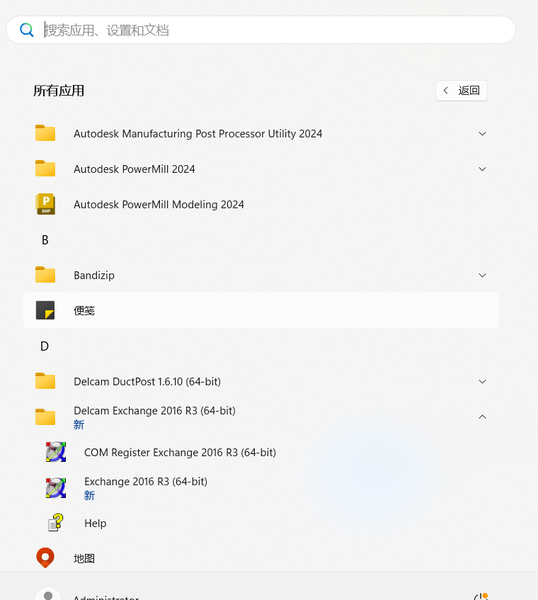Launch Exchange 2016 R3 (64-bit) app icon
The width and height of the screenshot is (538, 600).
click(56, 488)
